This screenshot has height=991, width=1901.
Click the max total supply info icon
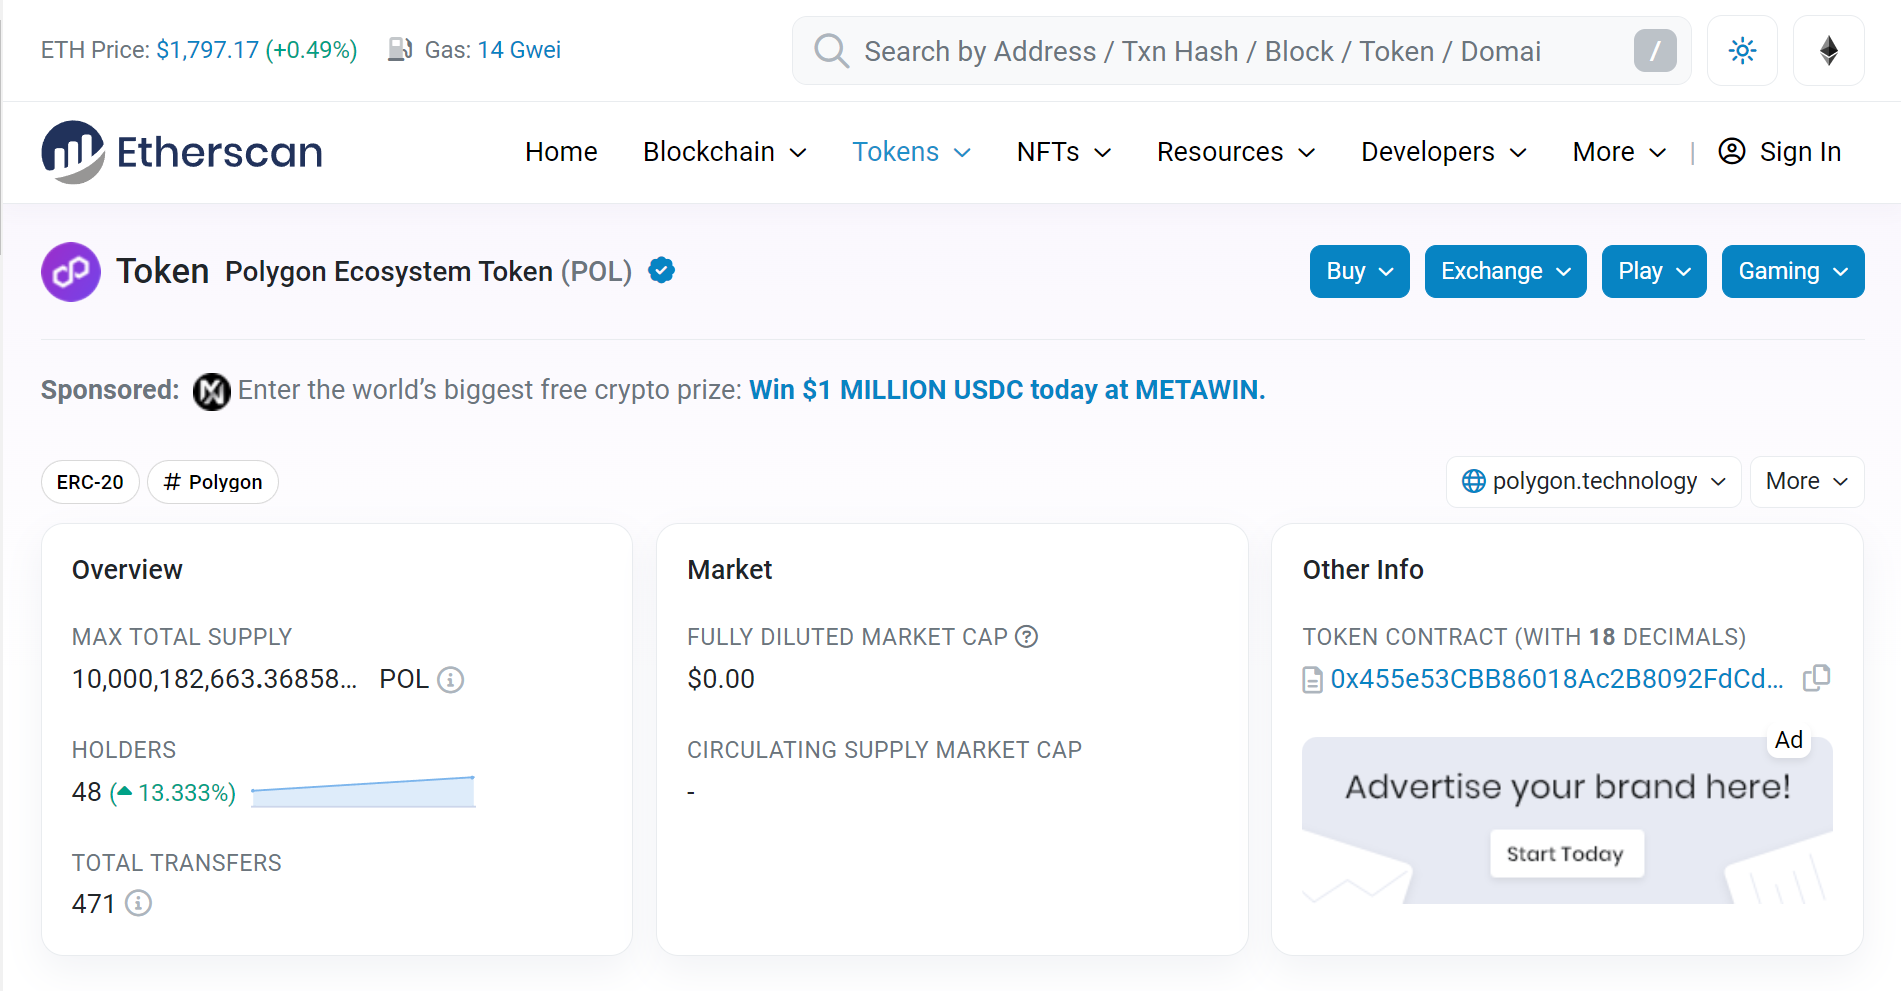pyautogui.click(x=451, y=680)
